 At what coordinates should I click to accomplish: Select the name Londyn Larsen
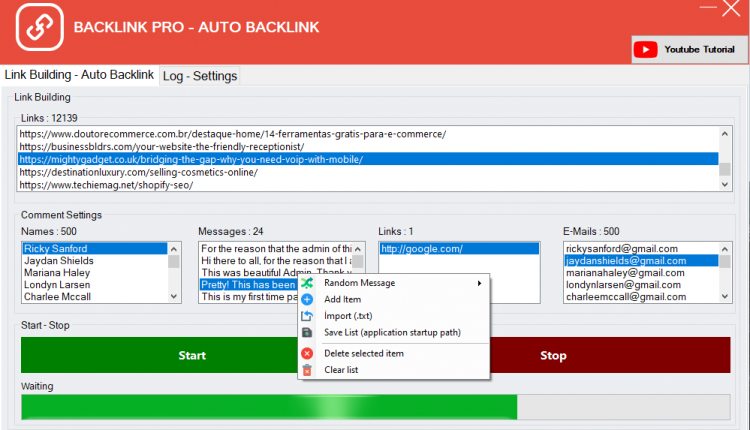(95, 285)
